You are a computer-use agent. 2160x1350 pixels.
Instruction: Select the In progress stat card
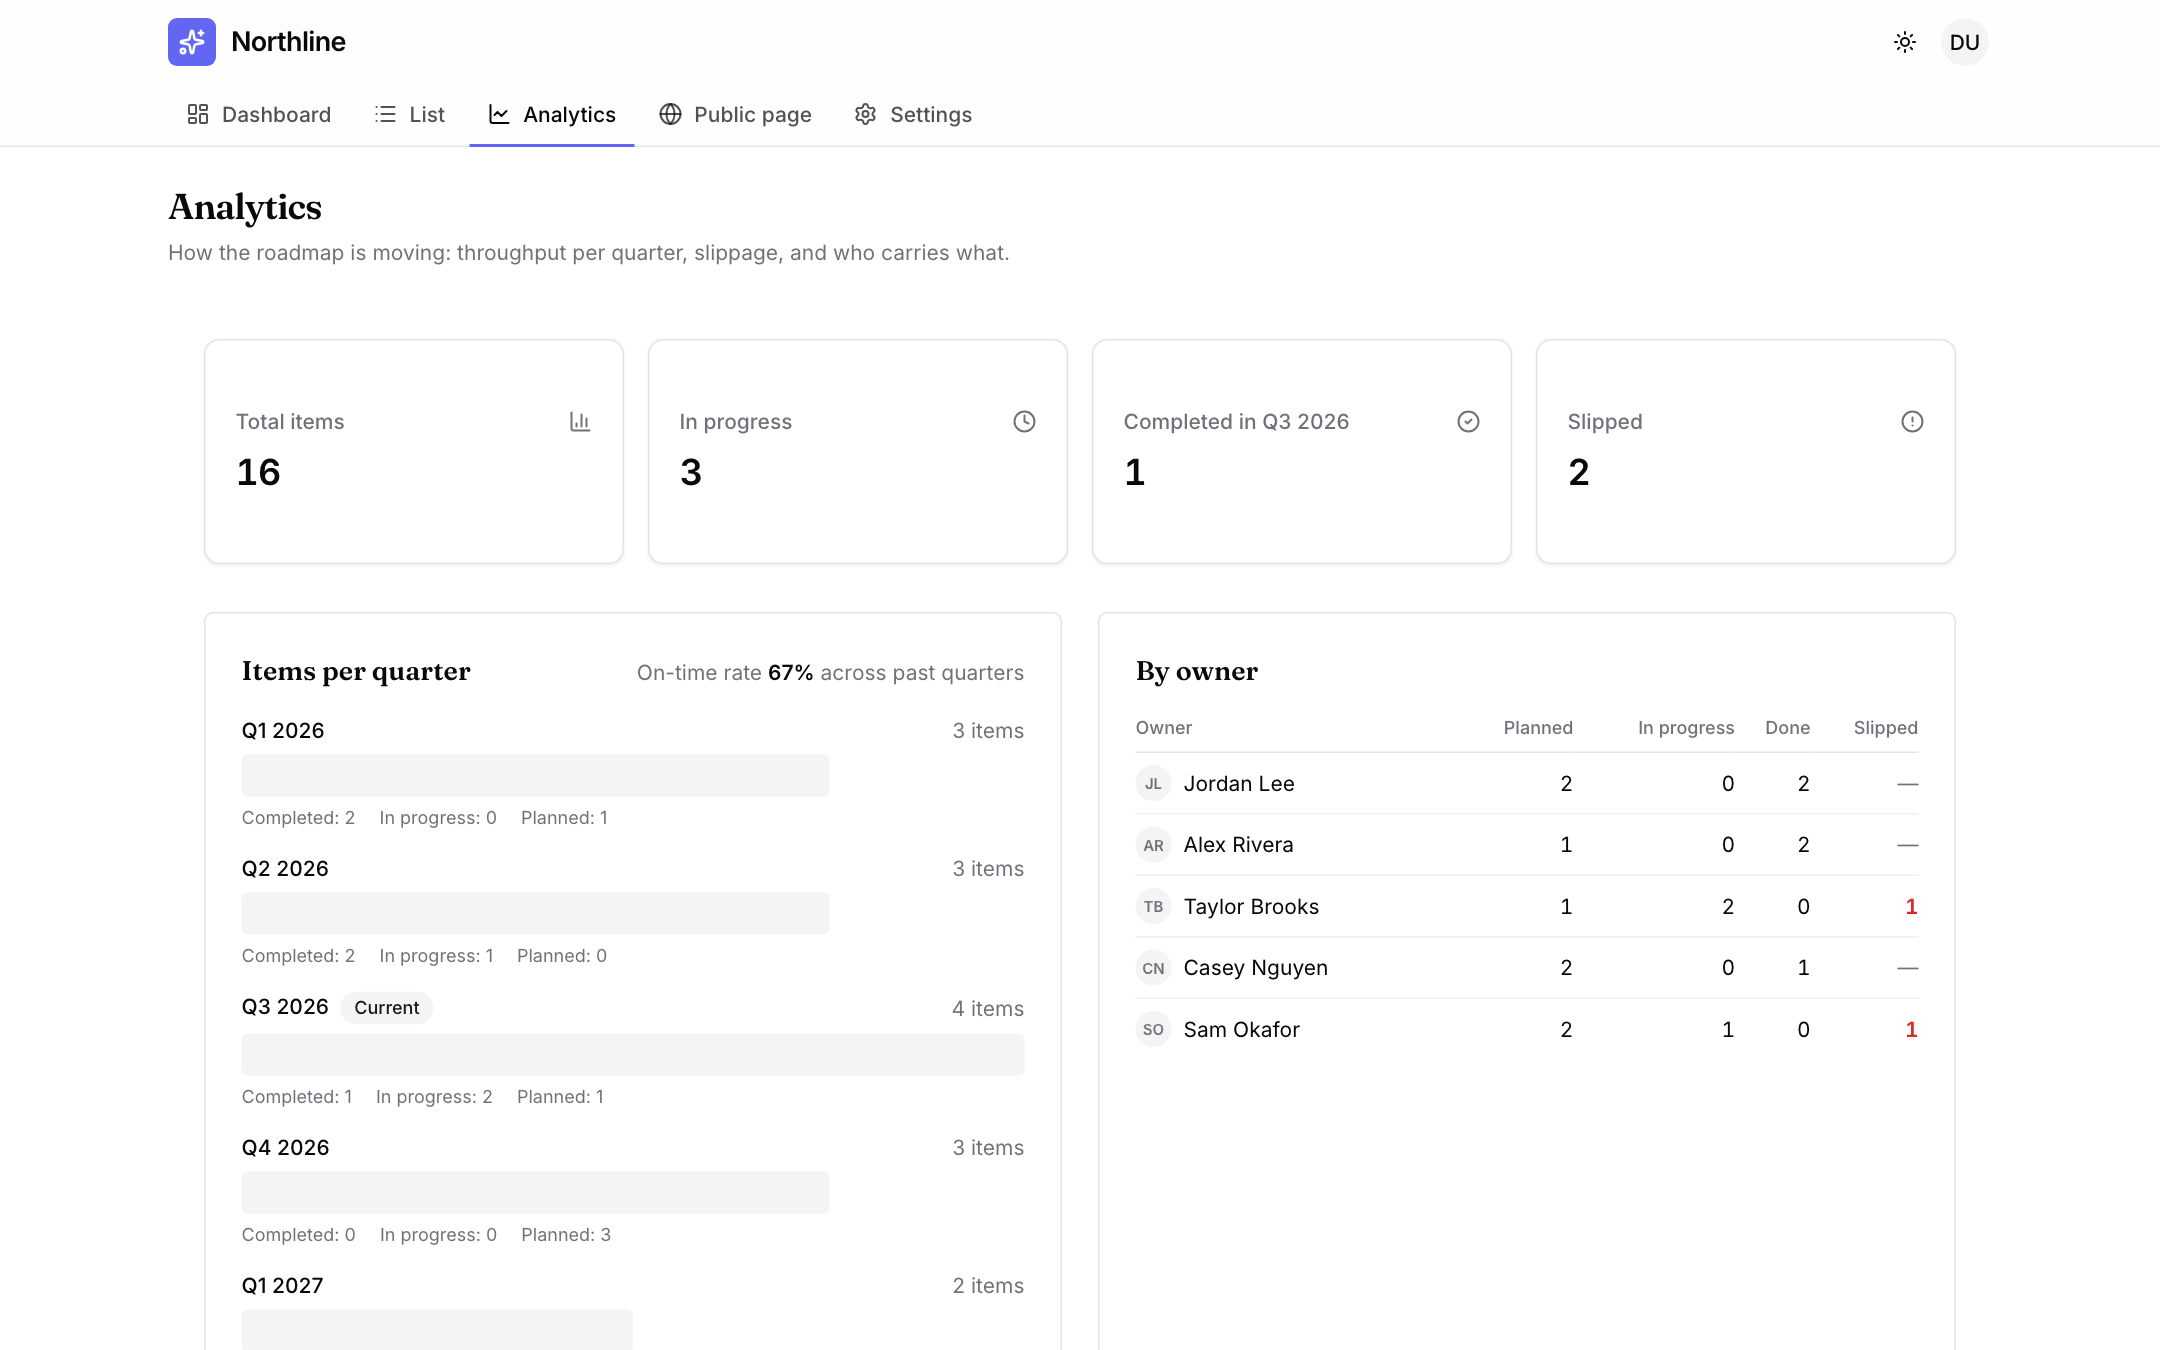coord(858,451)
